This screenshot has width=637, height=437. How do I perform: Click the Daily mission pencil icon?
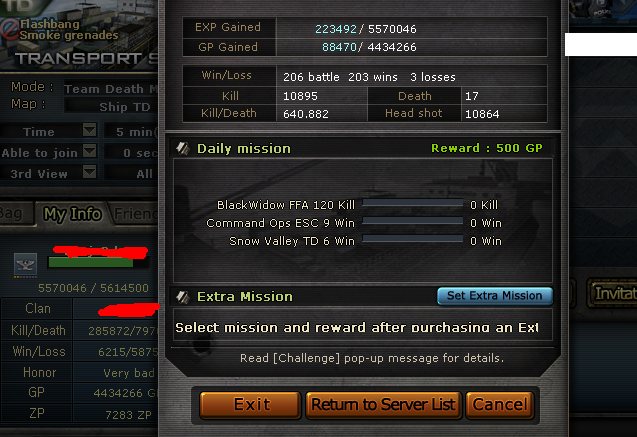pos(183,149)
